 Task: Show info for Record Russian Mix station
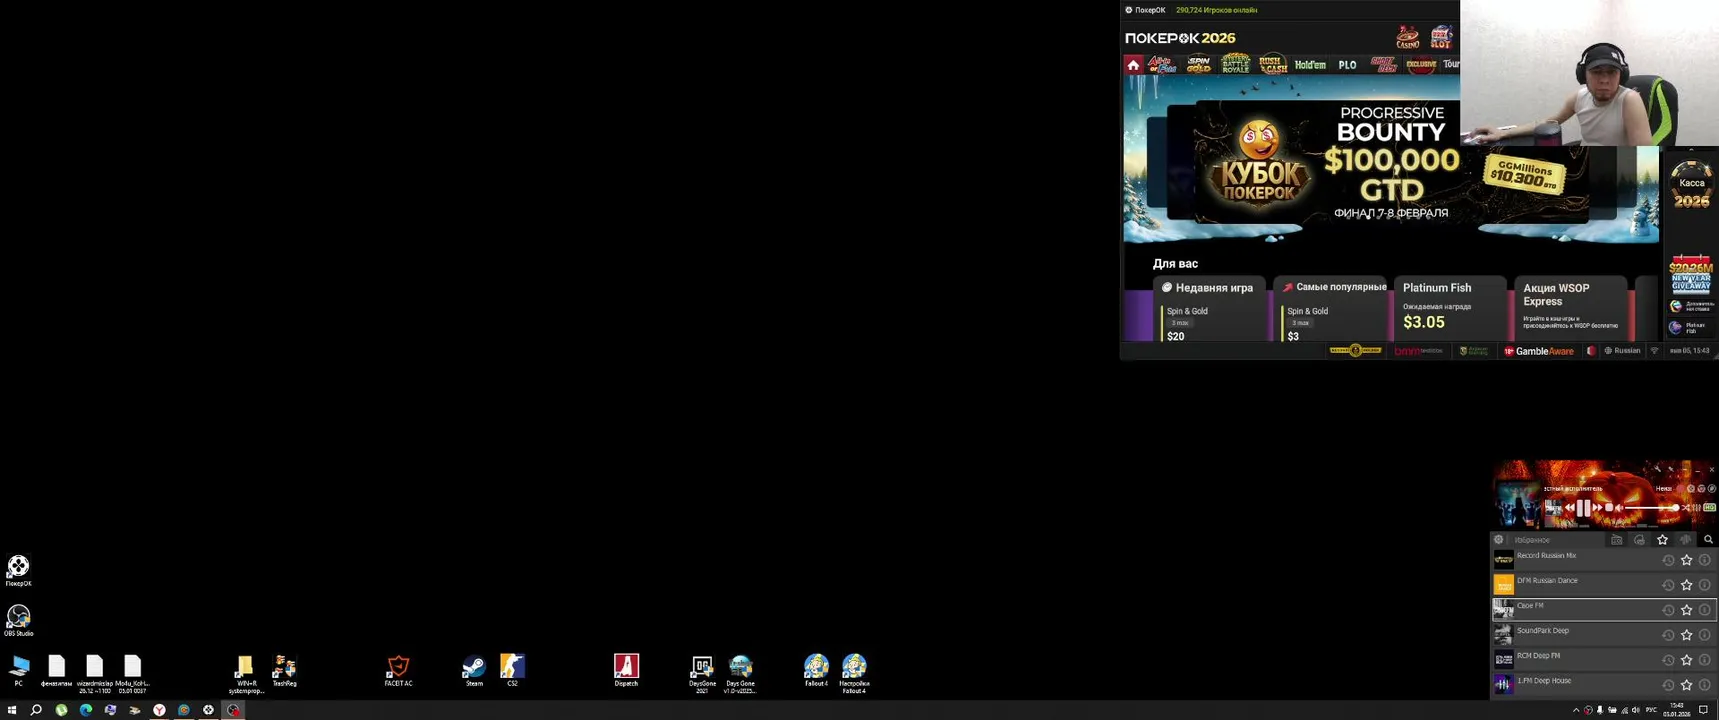1705,560
